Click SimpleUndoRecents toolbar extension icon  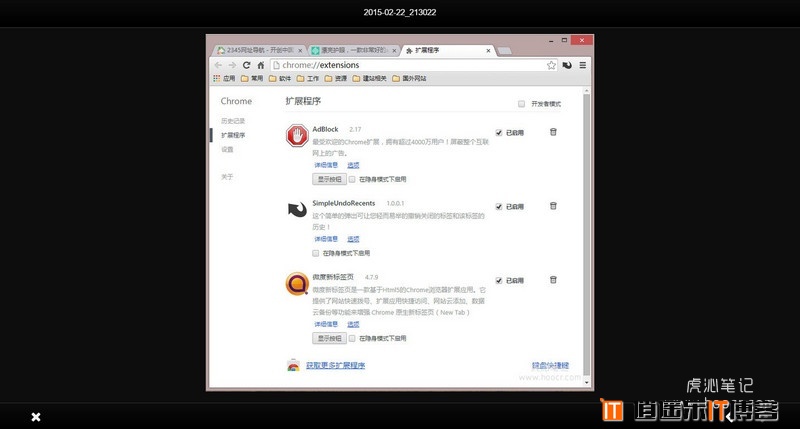[567, 65]
